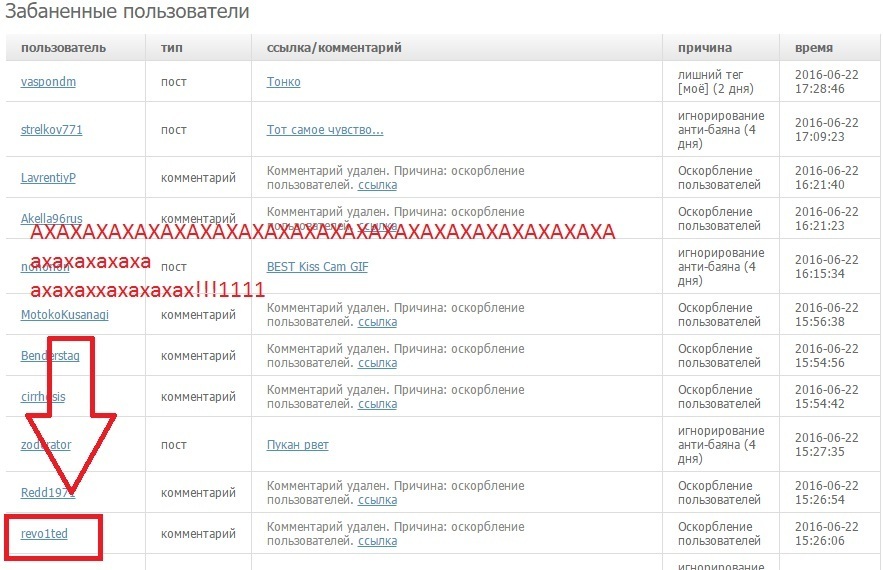Viewport: 883px width, 570px height.
Task: Open revo1ted user profile
Action: click(x=44, y=534)
